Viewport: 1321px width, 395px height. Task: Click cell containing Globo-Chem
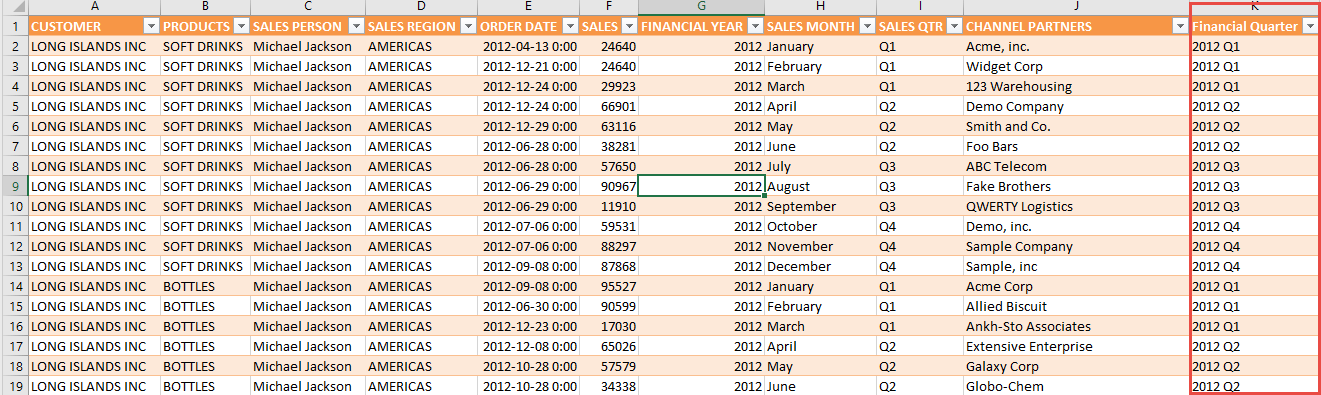click(x=1077, y=386)
